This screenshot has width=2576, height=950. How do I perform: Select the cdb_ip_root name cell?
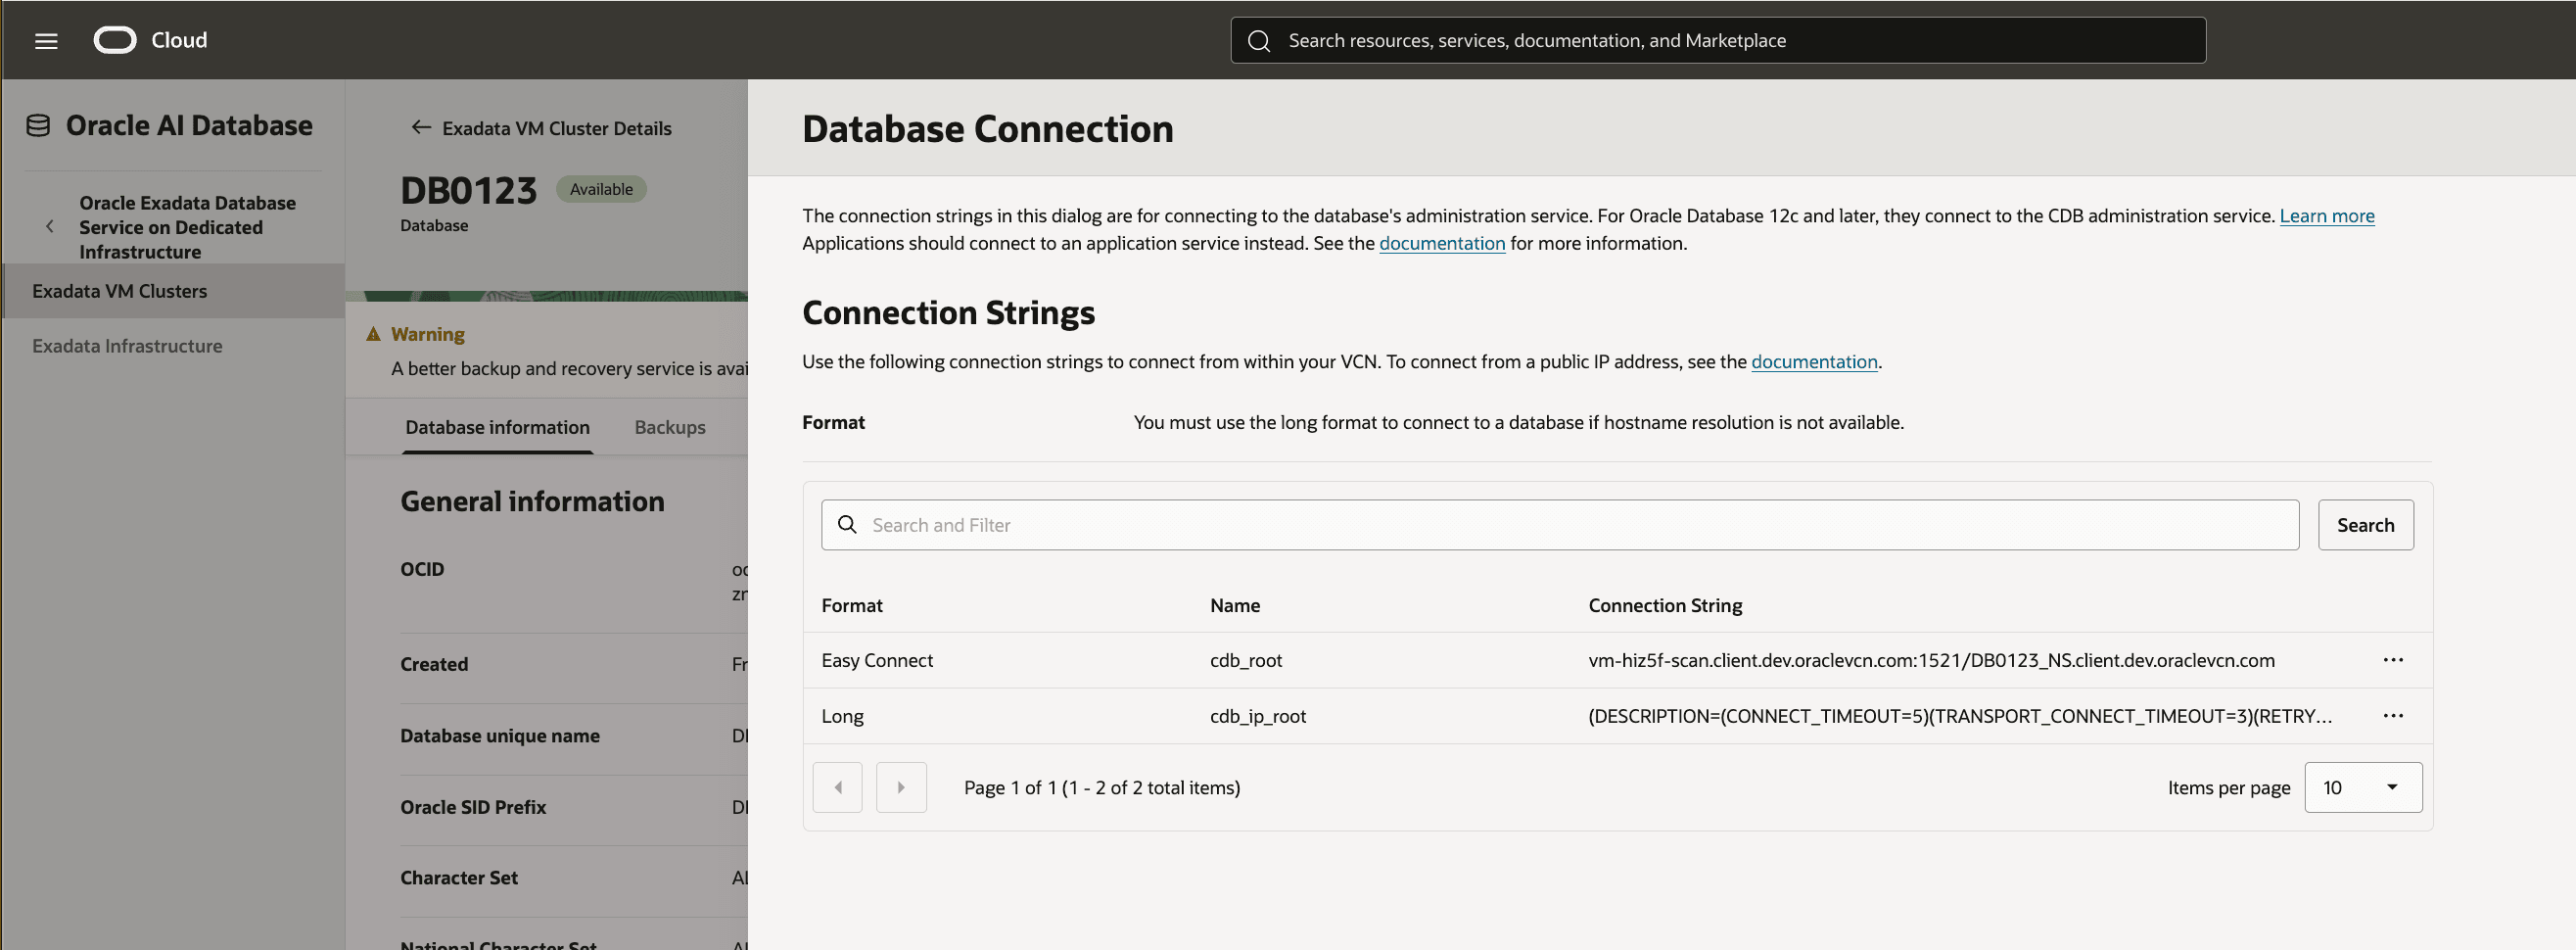(x=1257, y=716)
